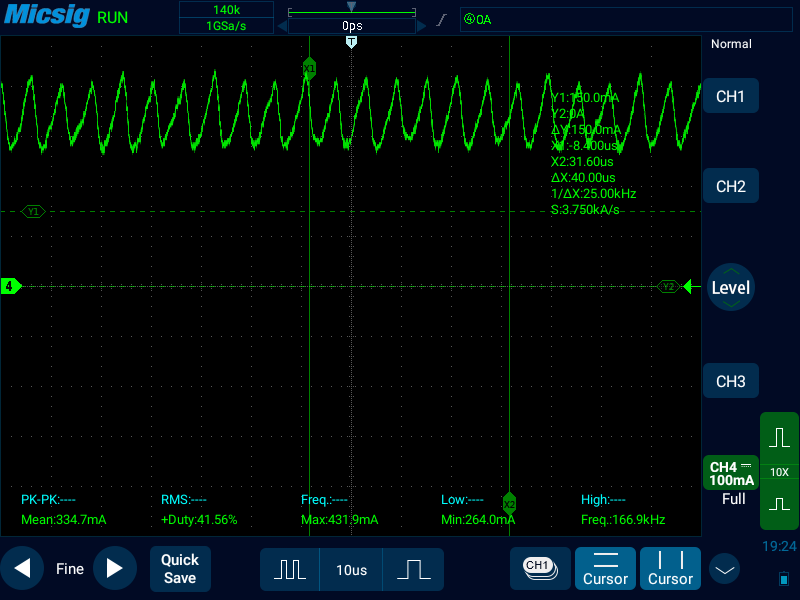Select the X1 cursor marker on the waveform

click(309, 68)
